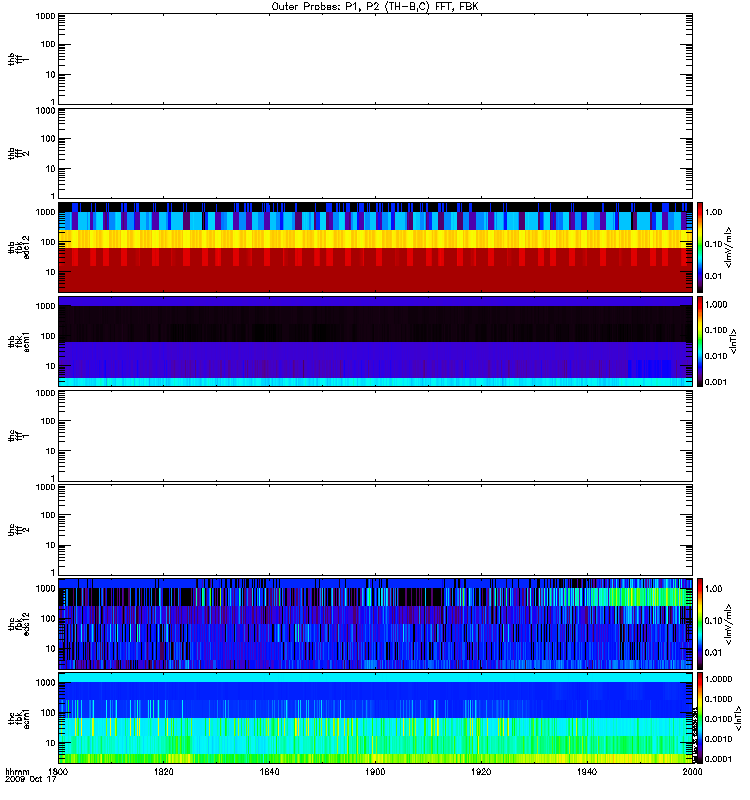This screenshot has width=750, height=800.
Task: Click the "1.00" tick of thb edc12 color bar
Action: 714,212
